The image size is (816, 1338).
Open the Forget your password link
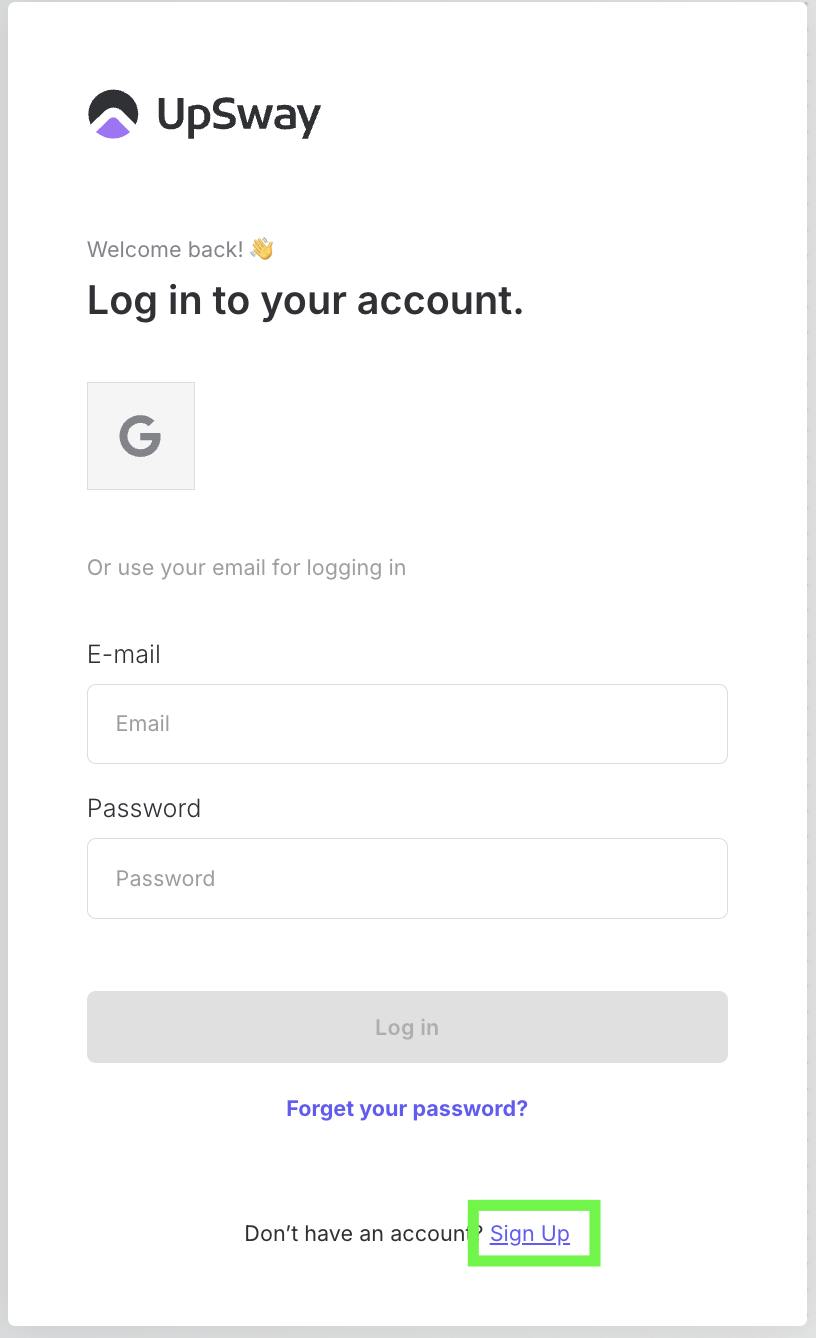(407, 1108)
